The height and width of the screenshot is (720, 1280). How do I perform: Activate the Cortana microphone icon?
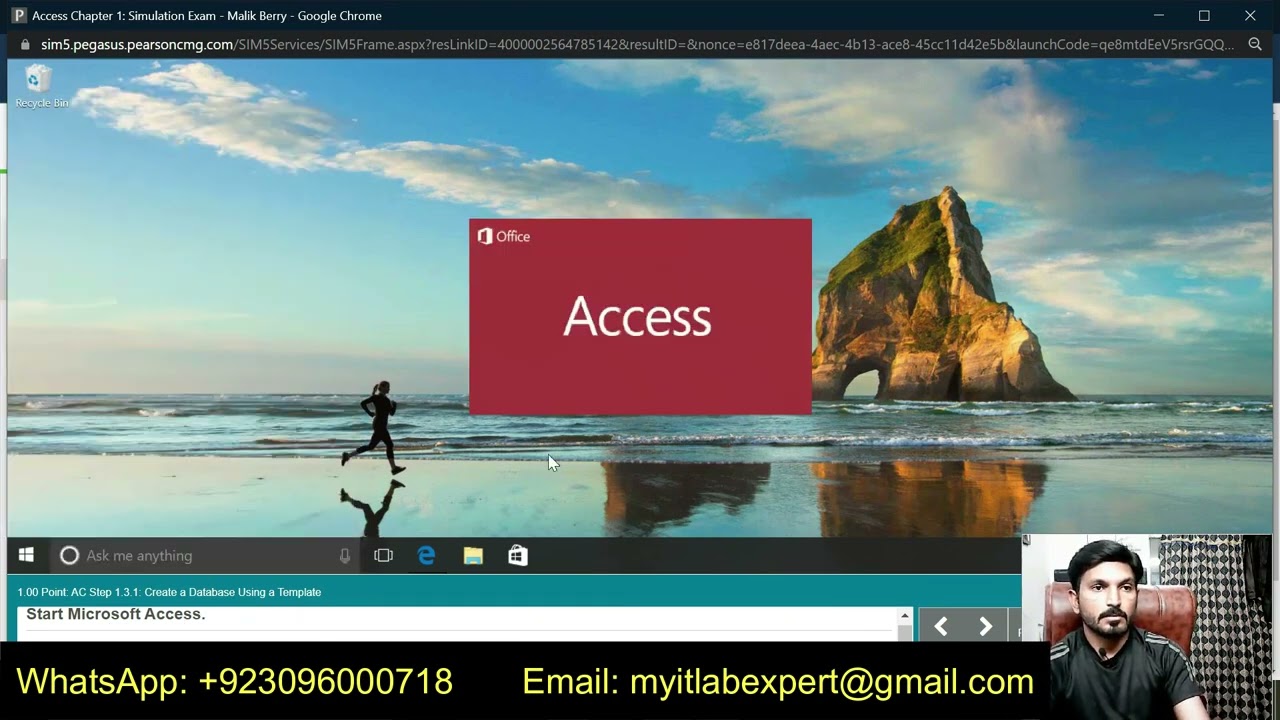(x=345, y=556)
